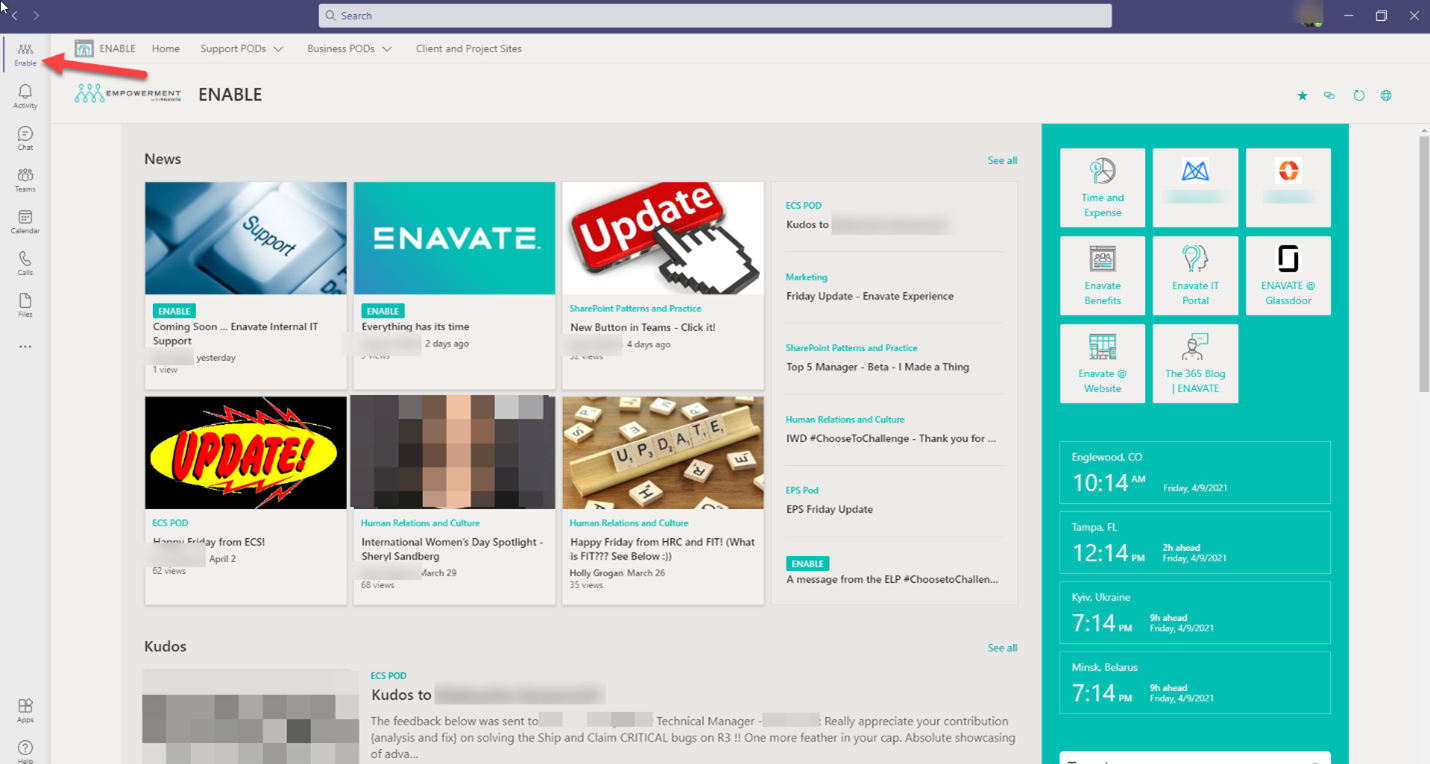Open the red Update button news image
The height and width of the screenshot is (764, 1430).
(663, 238)
